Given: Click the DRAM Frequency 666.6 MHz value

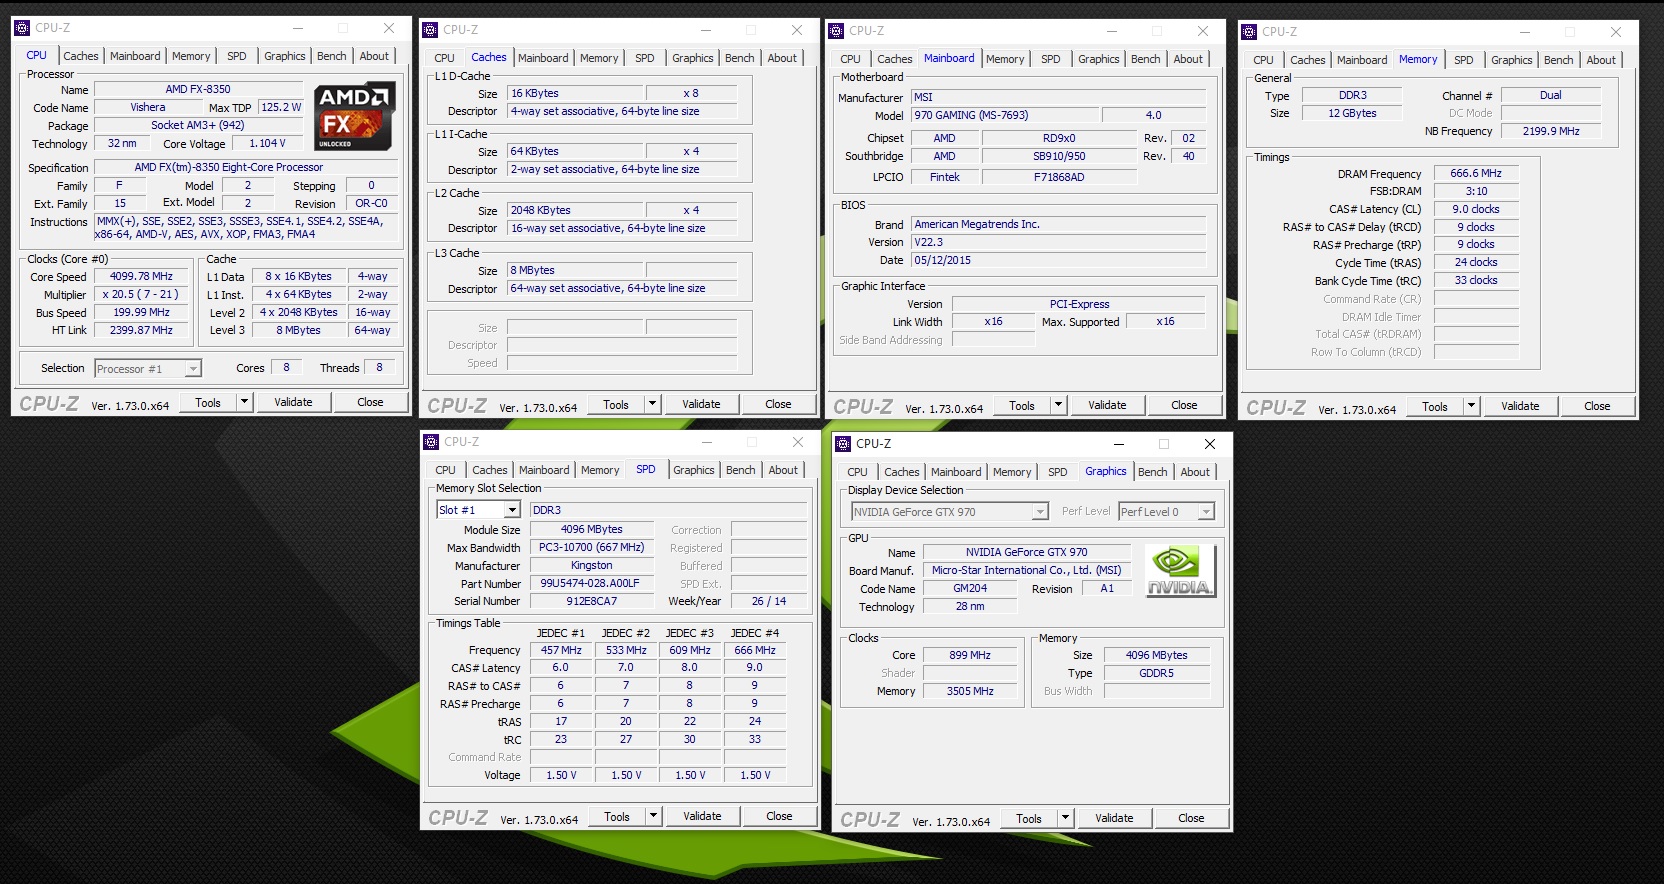Looking at the screenshot, I should click(1476, 173).
